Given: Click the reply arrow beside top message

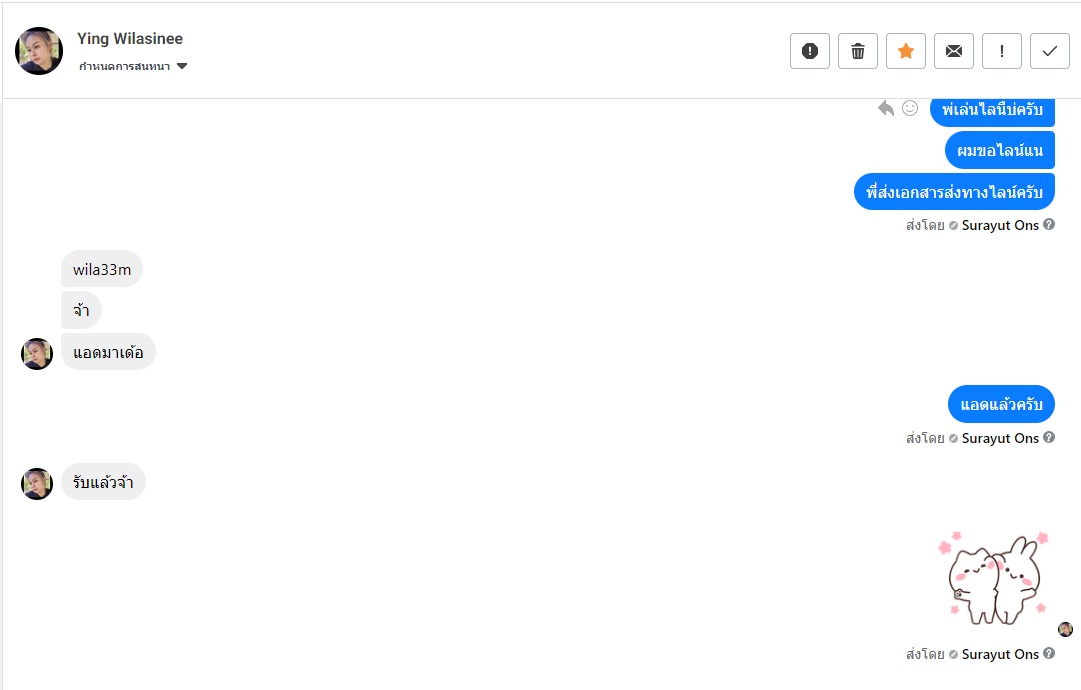Looking at the screenshot, I should pyautogui.click(x=886, y=108).
